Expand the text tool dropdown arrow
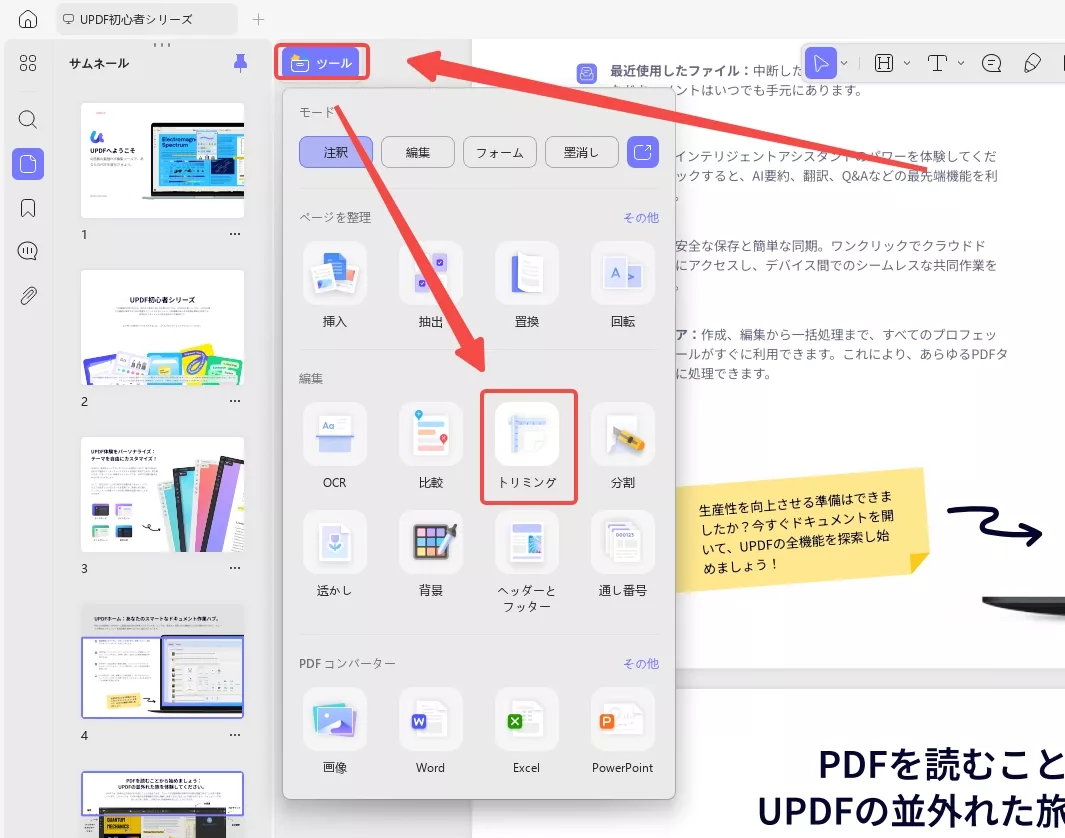Viewport: 1065px width, 838px height. (x=961, y=63)
